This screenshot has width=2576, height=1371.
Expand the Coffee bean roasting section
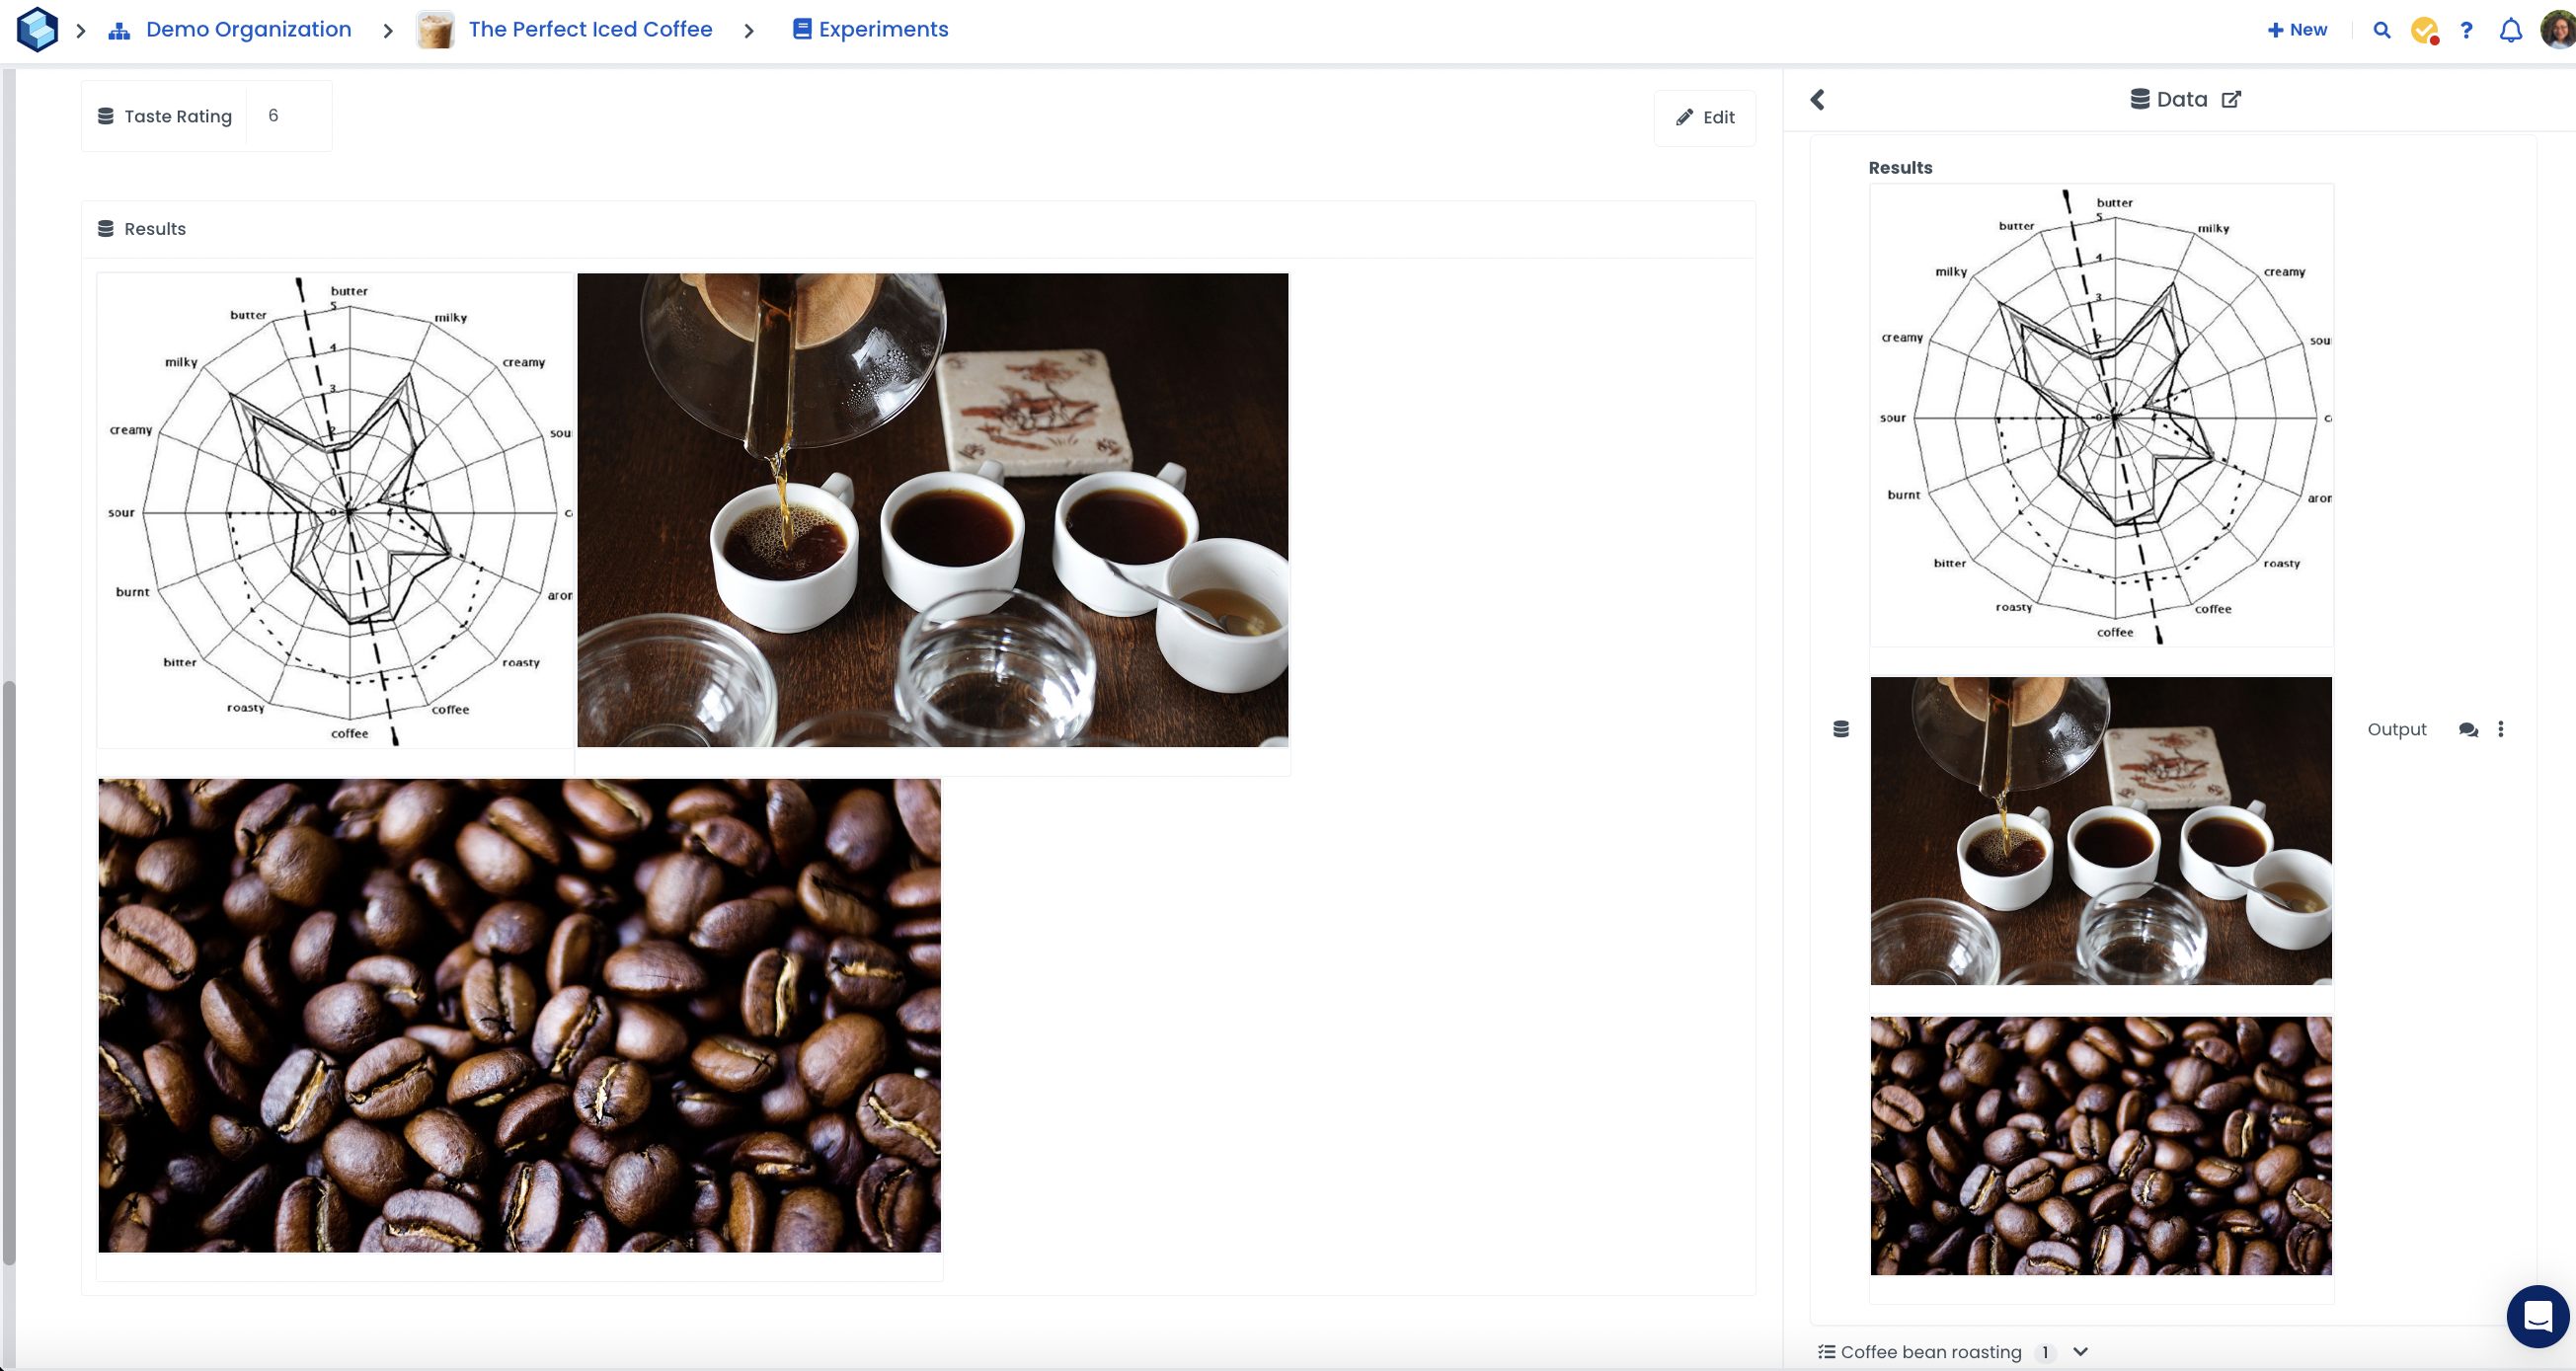tap(2081, 1352)
